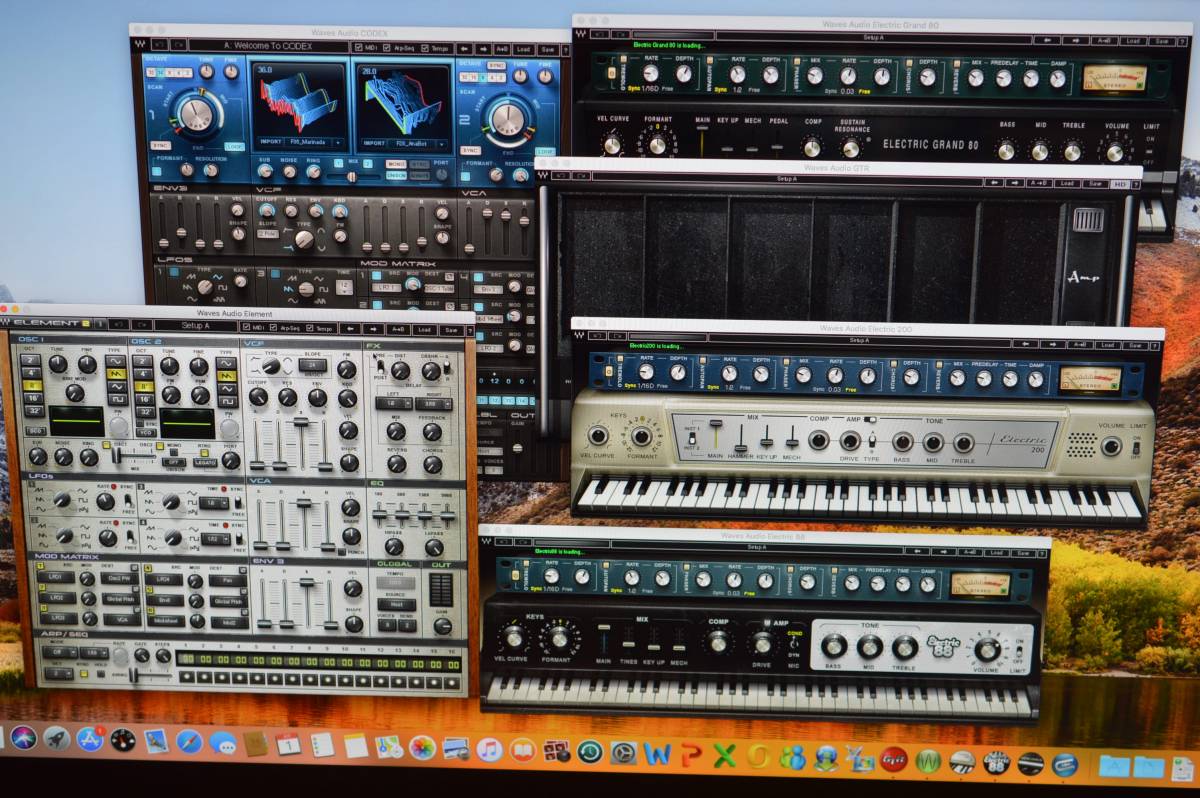This screenshot has height=798, width=1200.
Task: Go to the previous preset in the GTR window
Action: click(993, 182)
